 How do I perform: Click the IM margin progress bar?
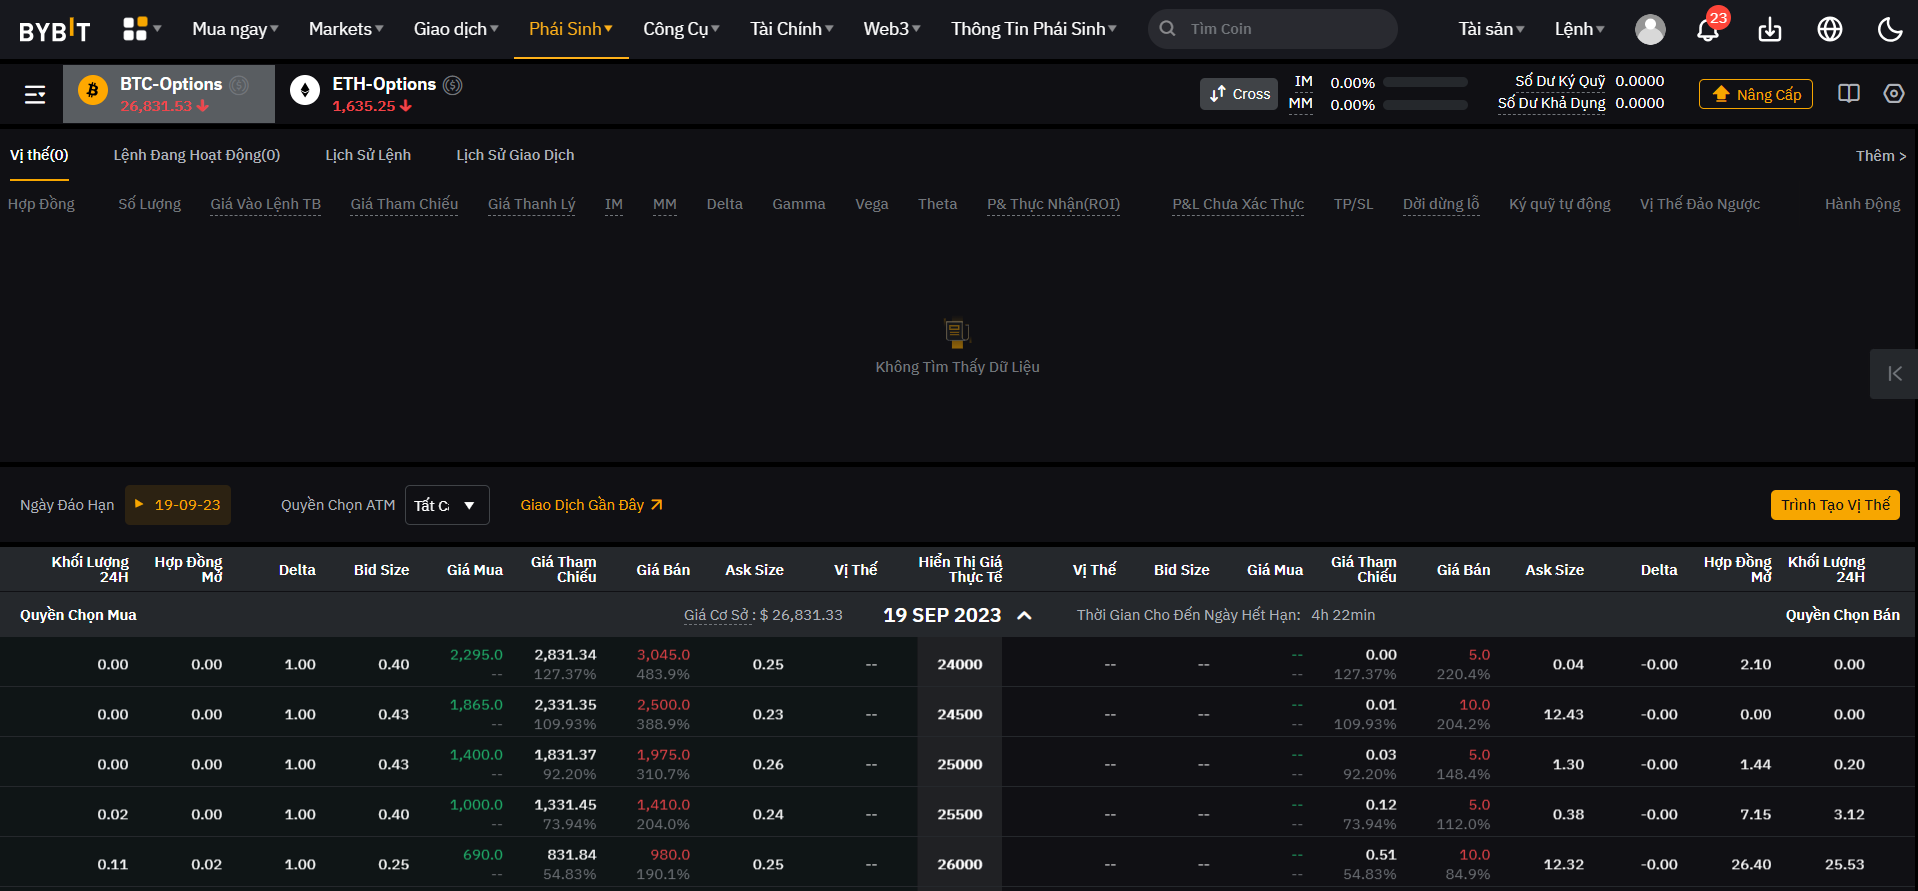(1425, 82)
